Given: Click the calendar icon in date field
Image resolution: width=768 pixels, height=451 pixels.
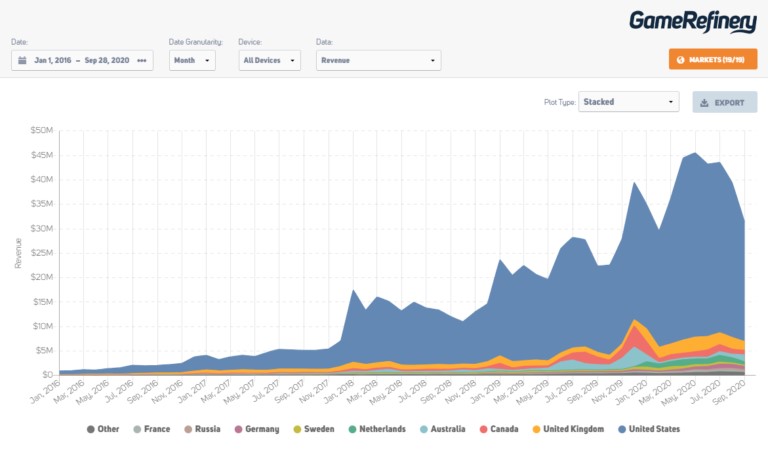Looking at the screenshot, I should tap(23, 60).
